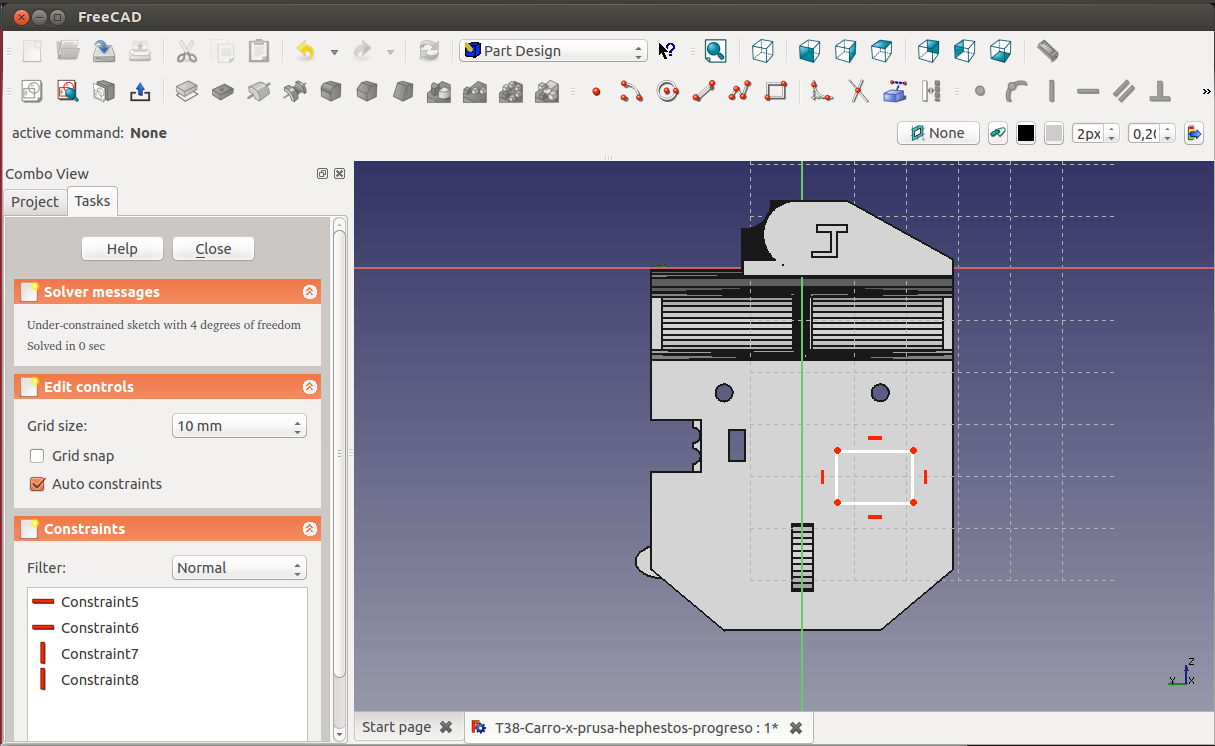Click the Help button in Tasks panel

point(122,249)
